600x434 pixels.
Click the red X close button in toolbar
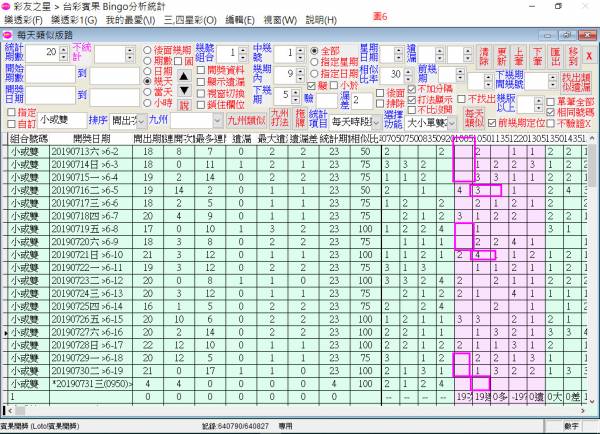(589, 55)
